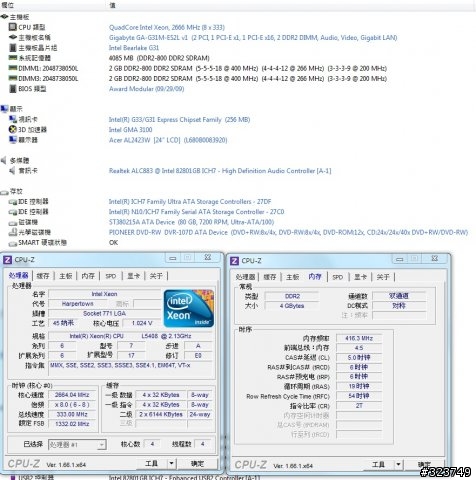Click the 3D 加速器 icon
This screenshot has height=480, width=476.
13,129
